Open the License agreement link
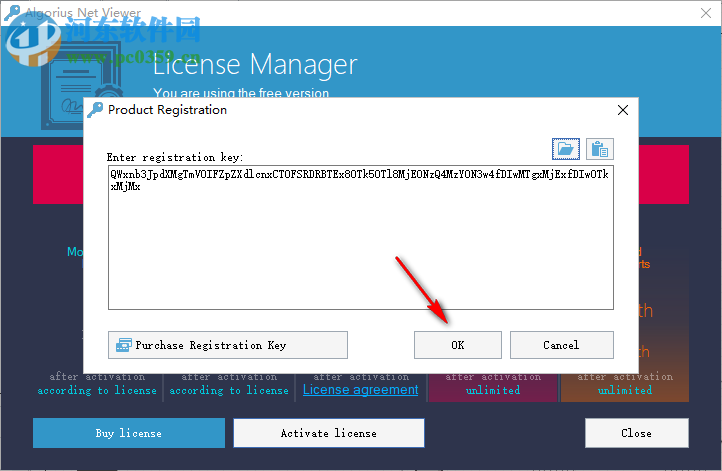 pyautogui.click(x=361, y=390)
